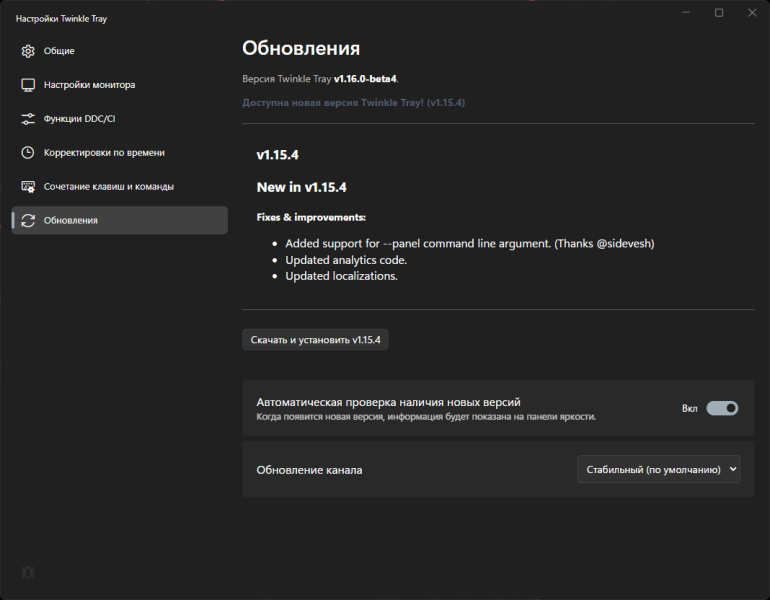Maximize the Twinkle Tray settings window
Image resolution: width=770 pixels, height=600 pixels.
click(x=719, y=13)
